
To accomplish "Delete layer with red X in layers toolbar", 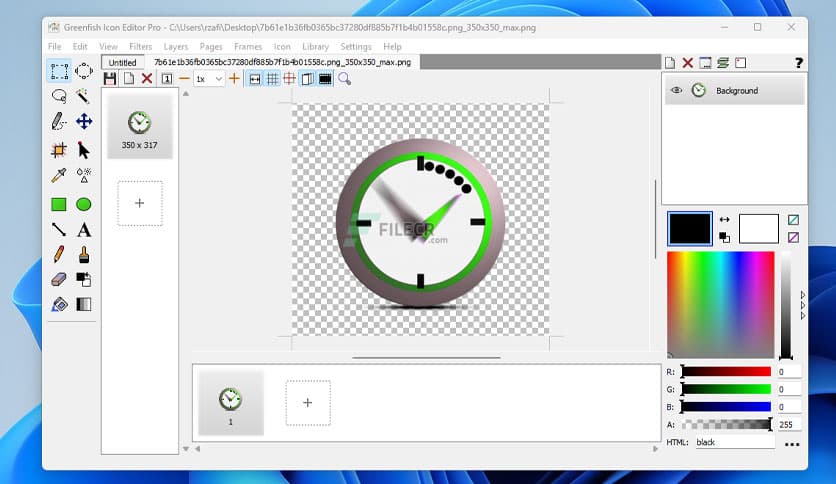I will [688, 63].
